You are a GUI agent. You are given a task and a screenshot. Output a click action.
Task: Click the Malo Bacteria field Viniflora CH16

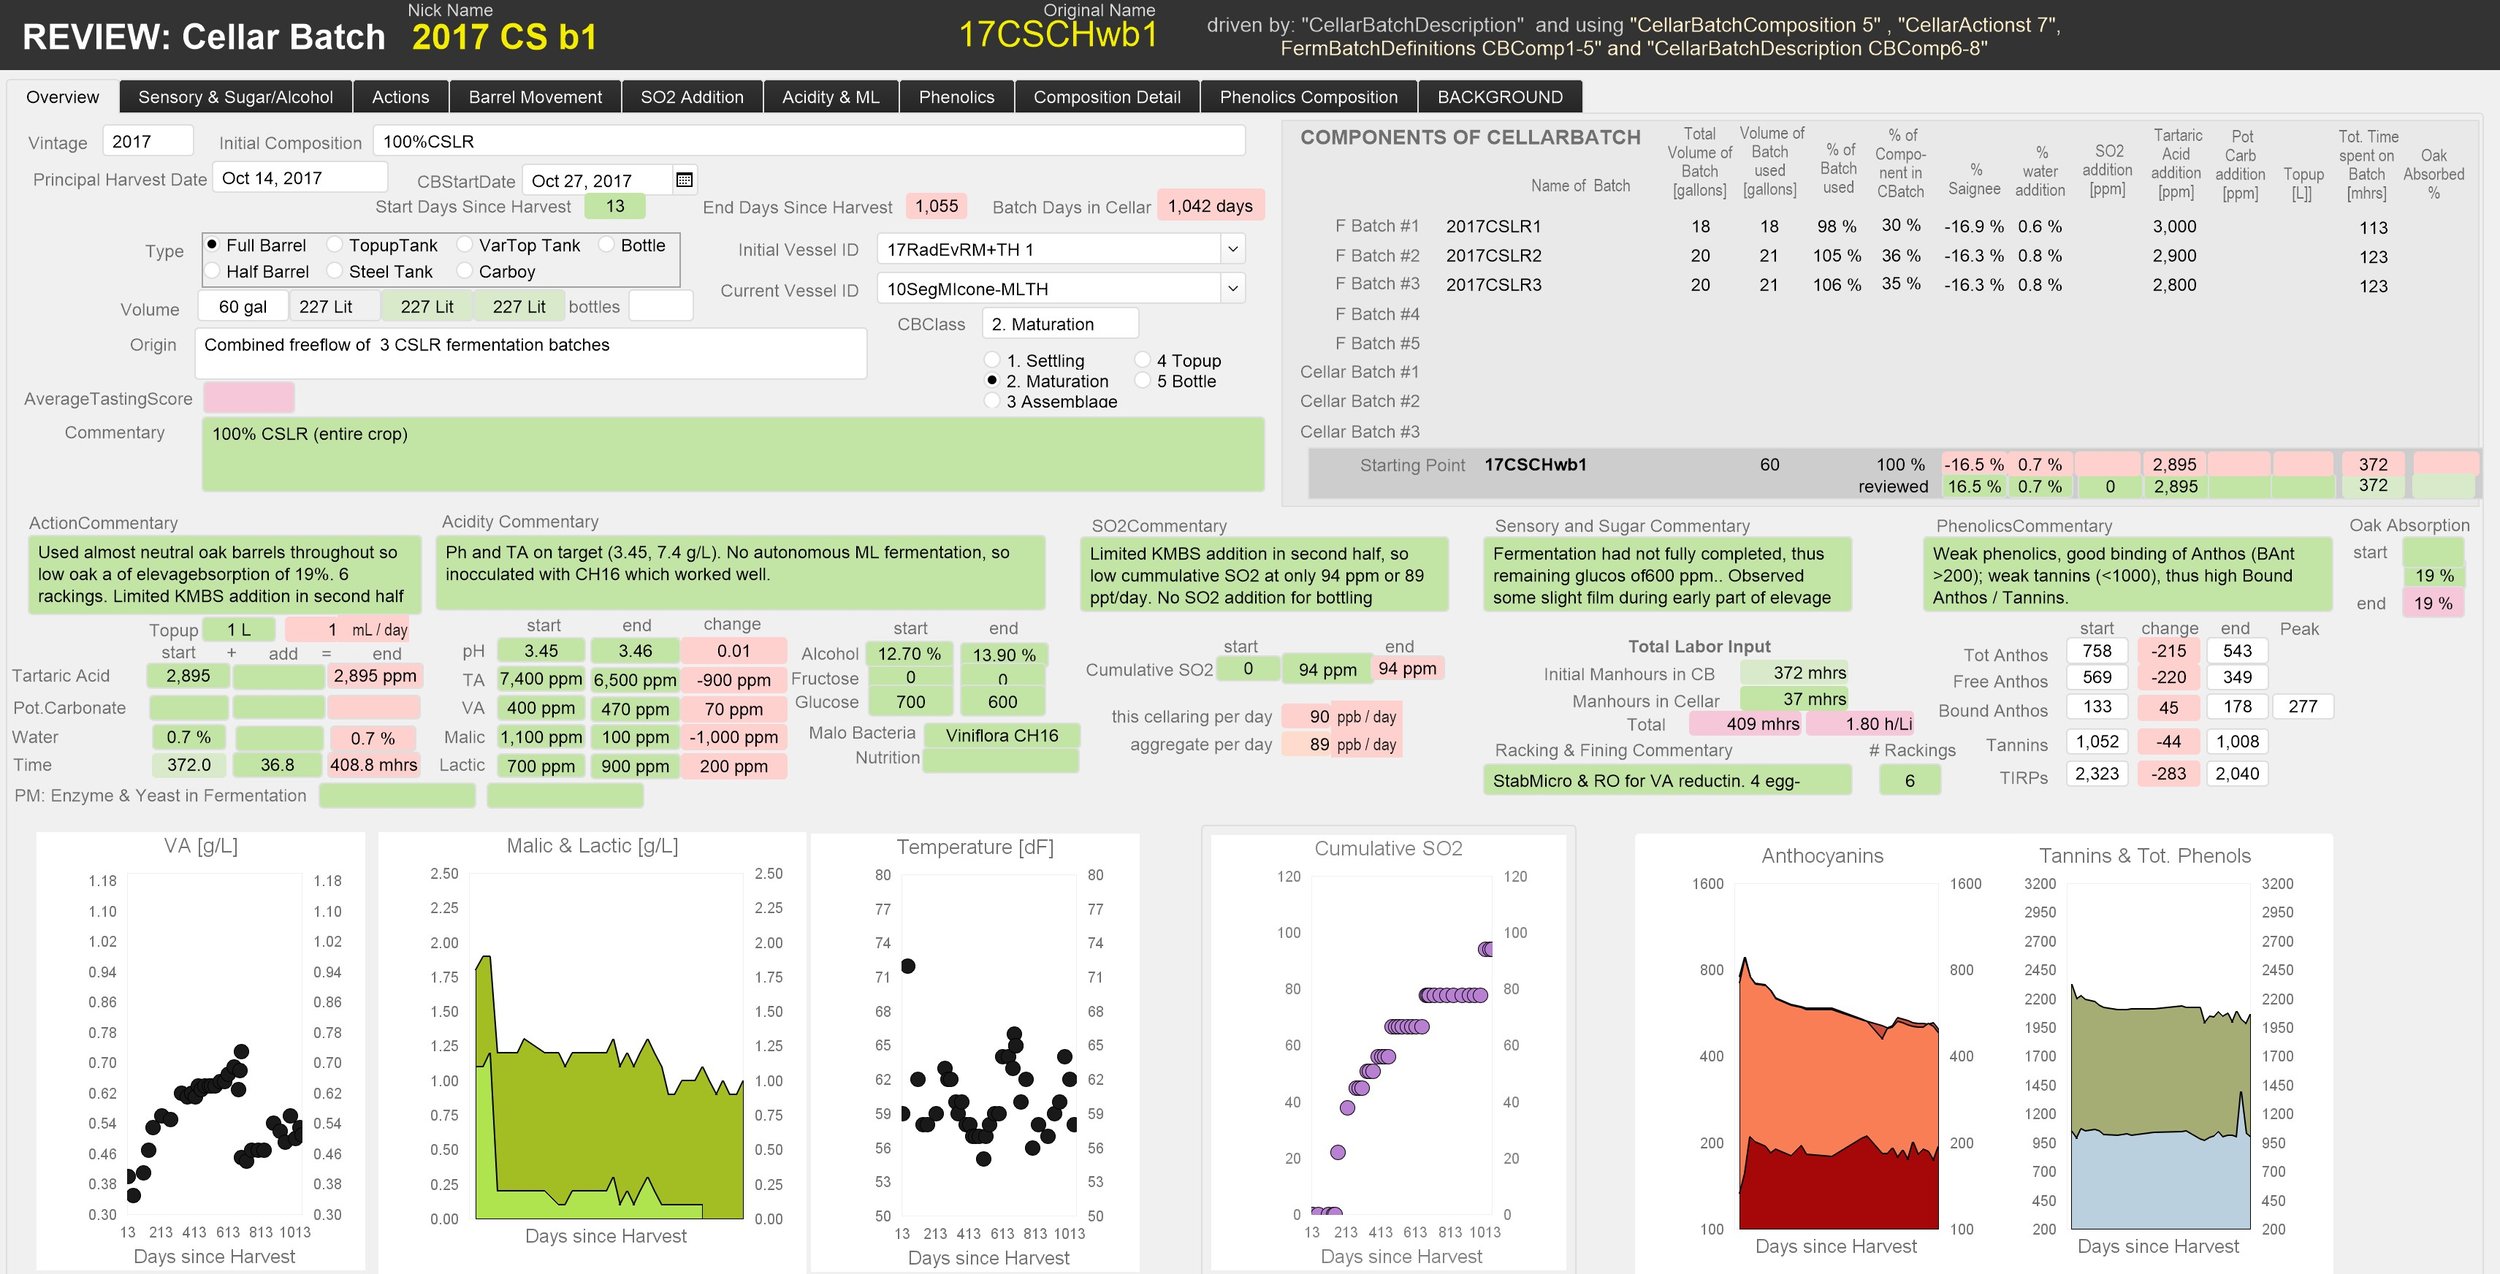tap(1001, 735)
